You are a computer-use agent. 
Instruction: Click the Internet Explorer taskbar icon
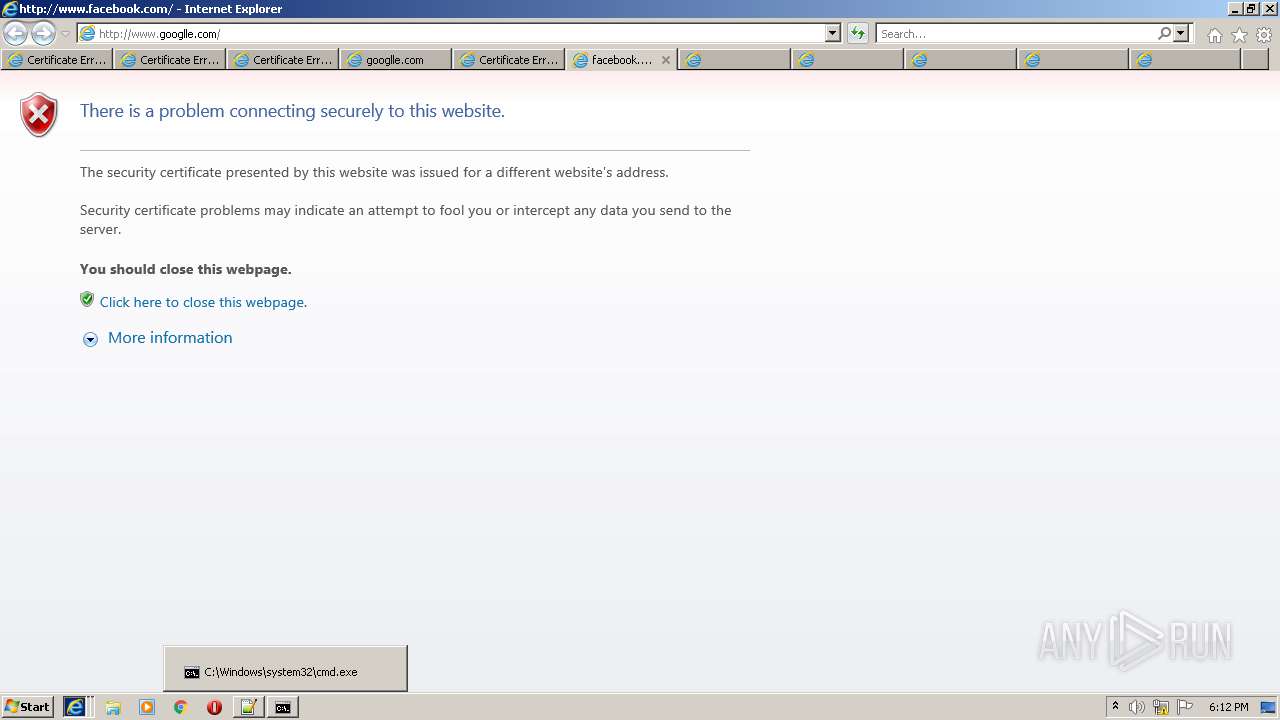77,707
